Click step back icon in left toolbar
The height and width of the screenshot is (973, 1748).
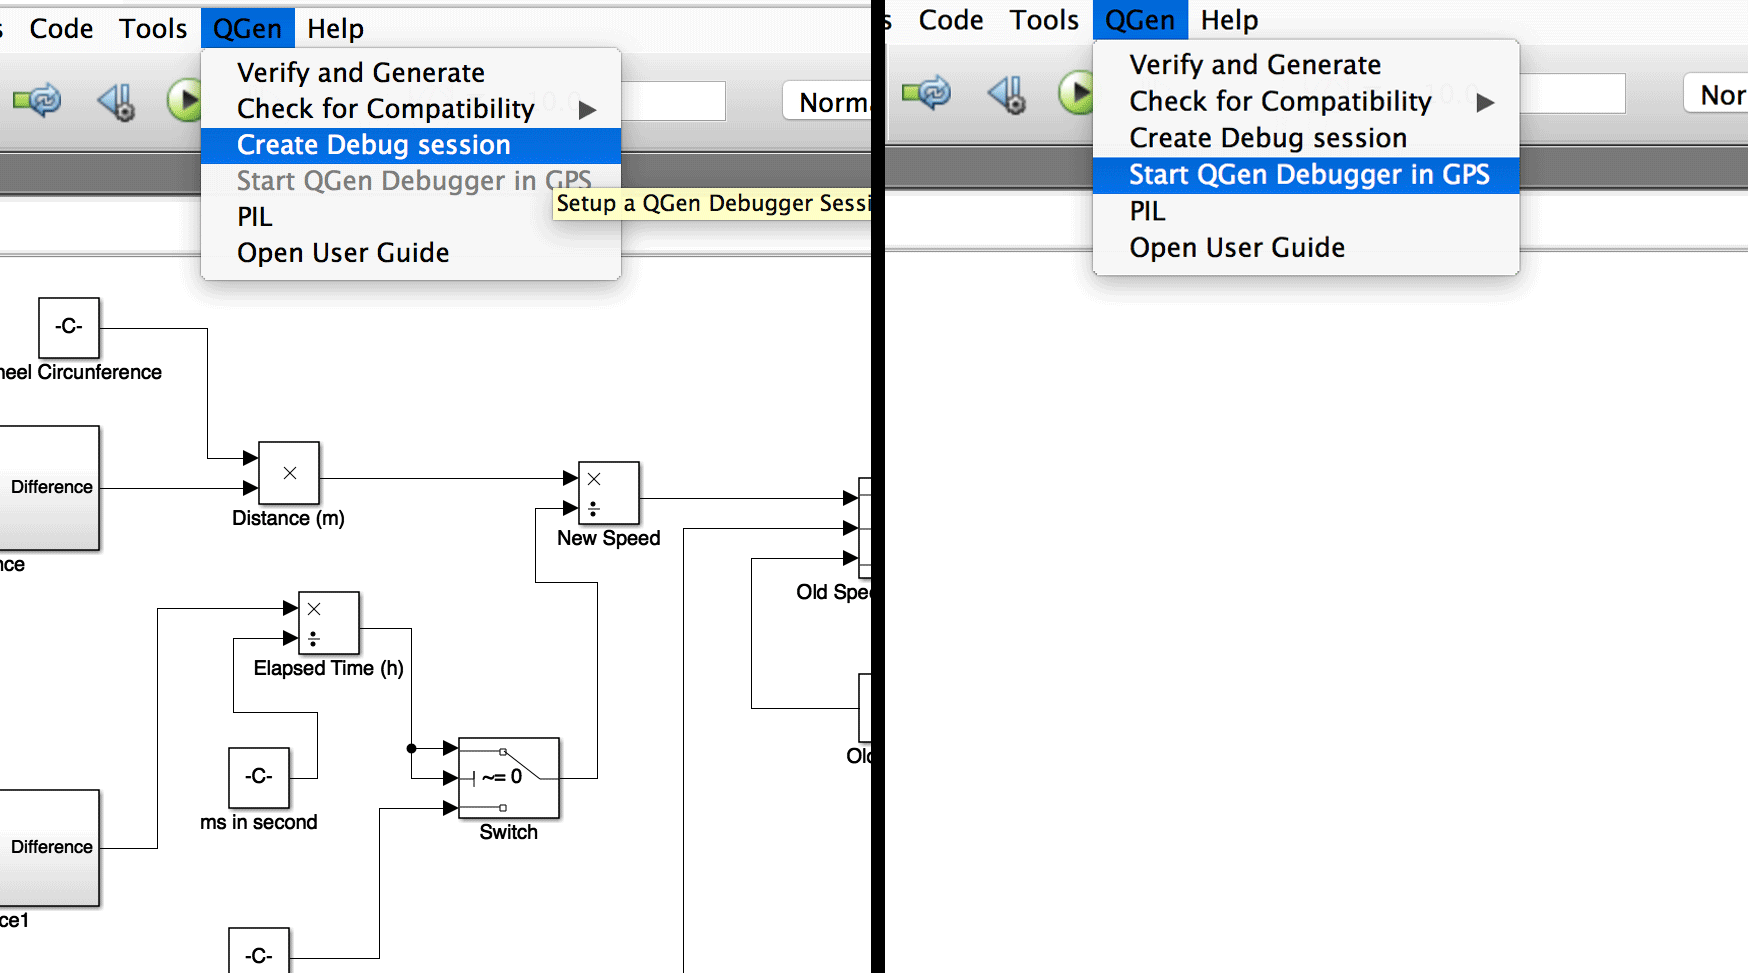pyautogui.click(x=117, y=100)
